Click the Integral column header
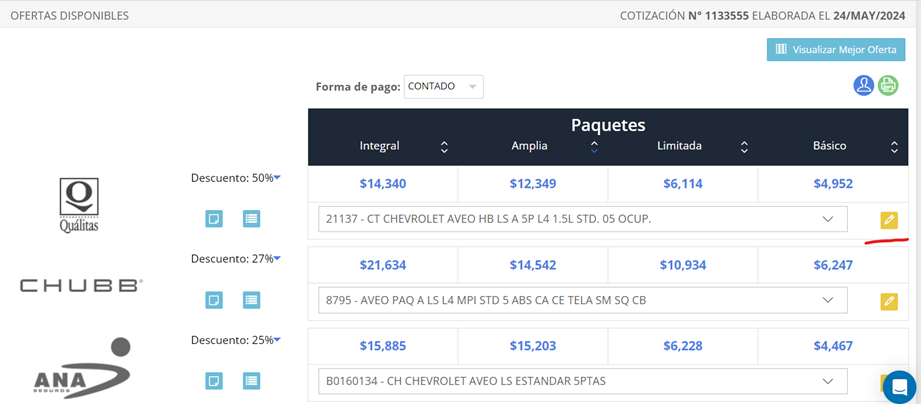921x404 pixels. (379, 146)
